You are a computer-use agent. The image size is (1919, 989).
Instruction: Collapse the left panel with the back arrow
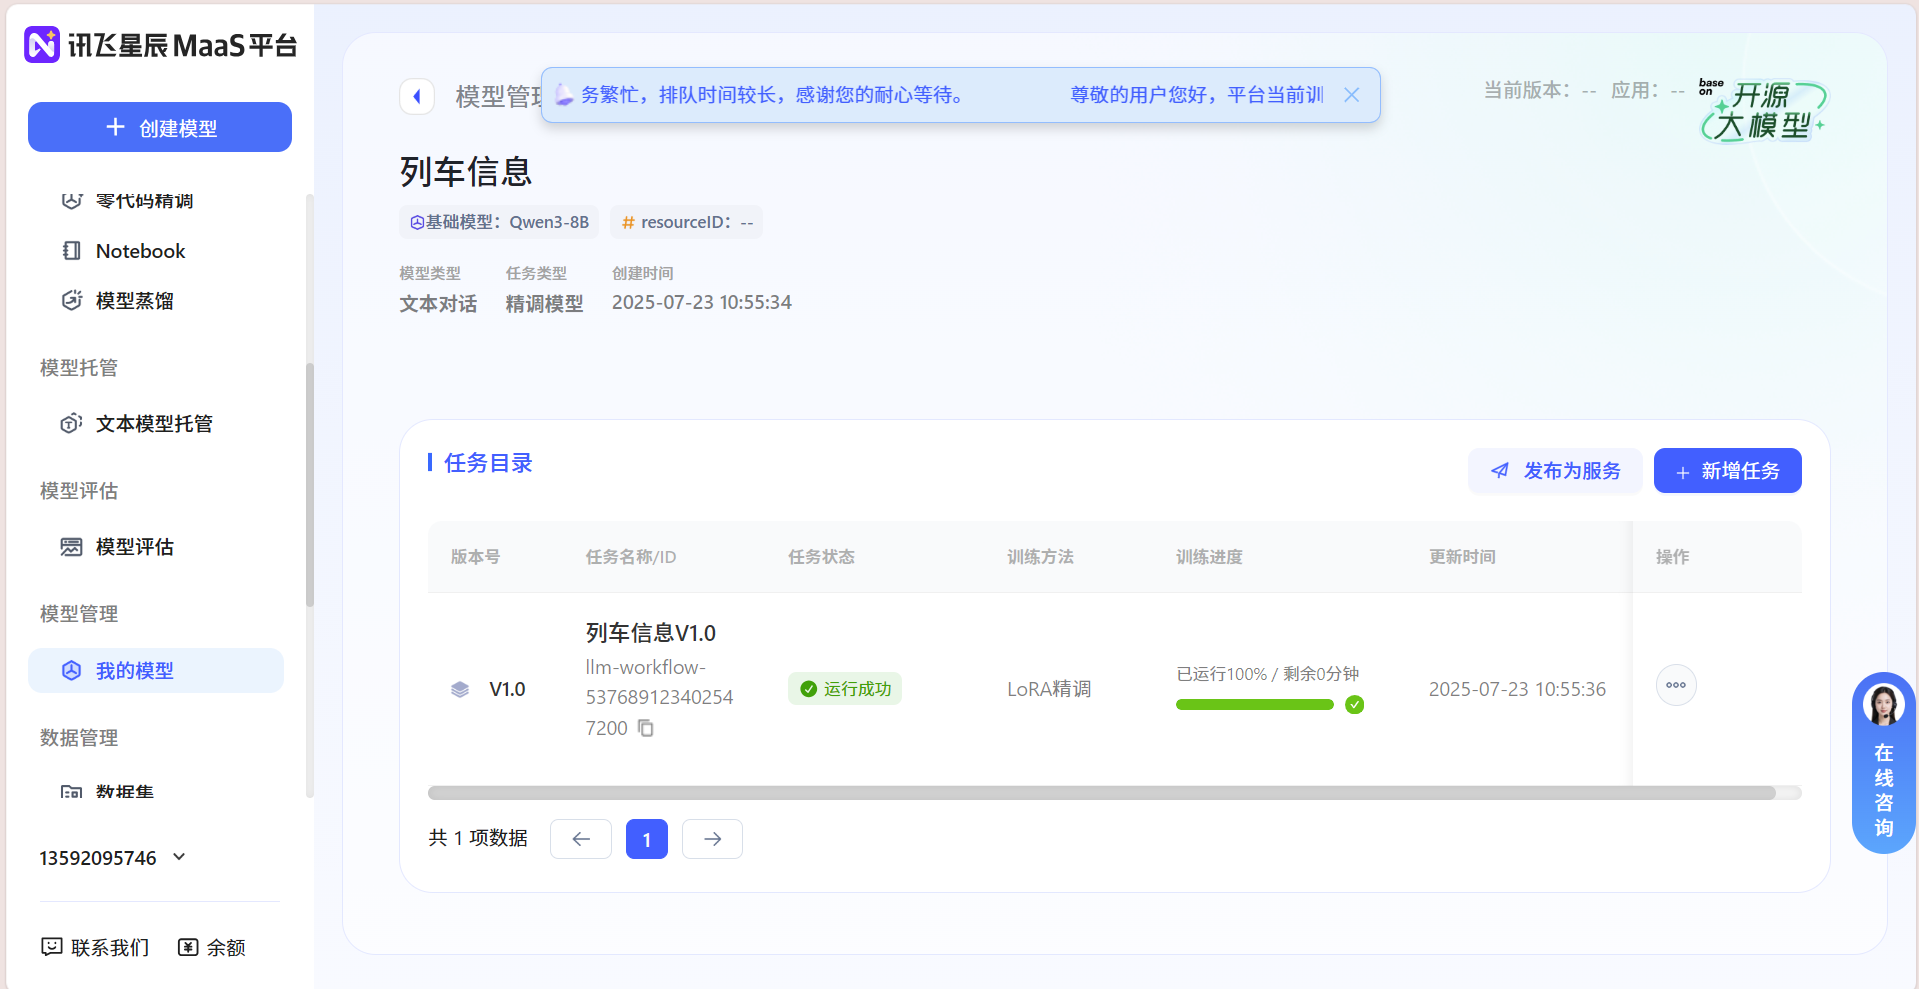[x=417, y=95]
